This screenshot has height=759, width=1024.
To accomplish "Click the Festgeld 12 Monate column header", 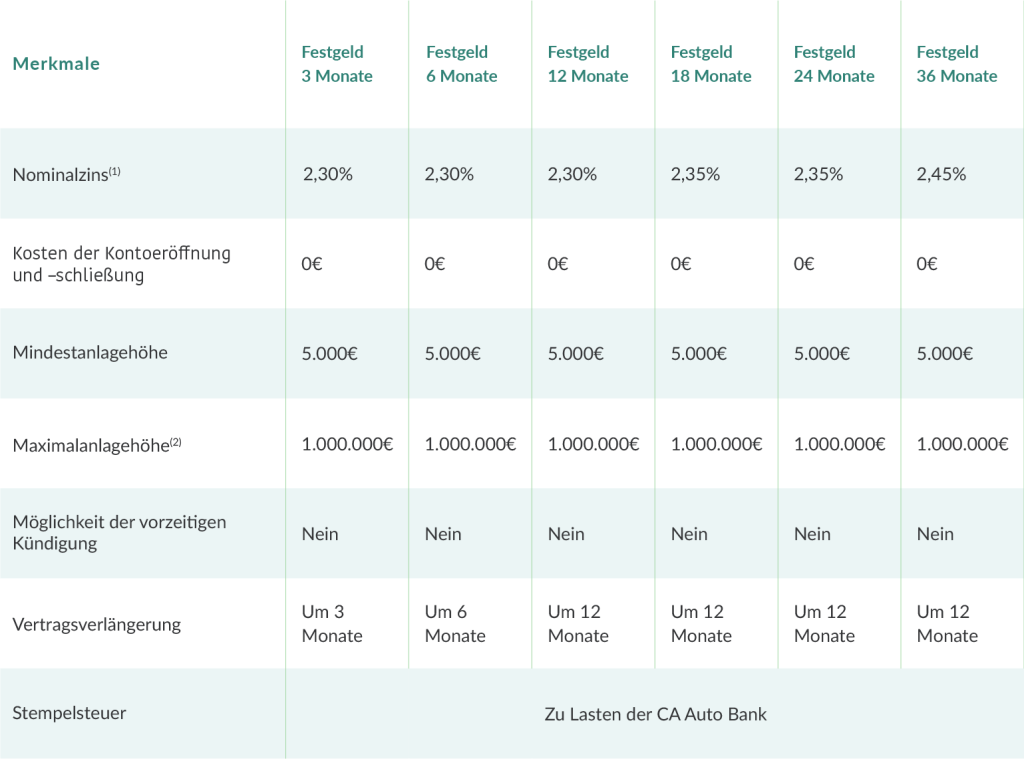I will [588, 64].
